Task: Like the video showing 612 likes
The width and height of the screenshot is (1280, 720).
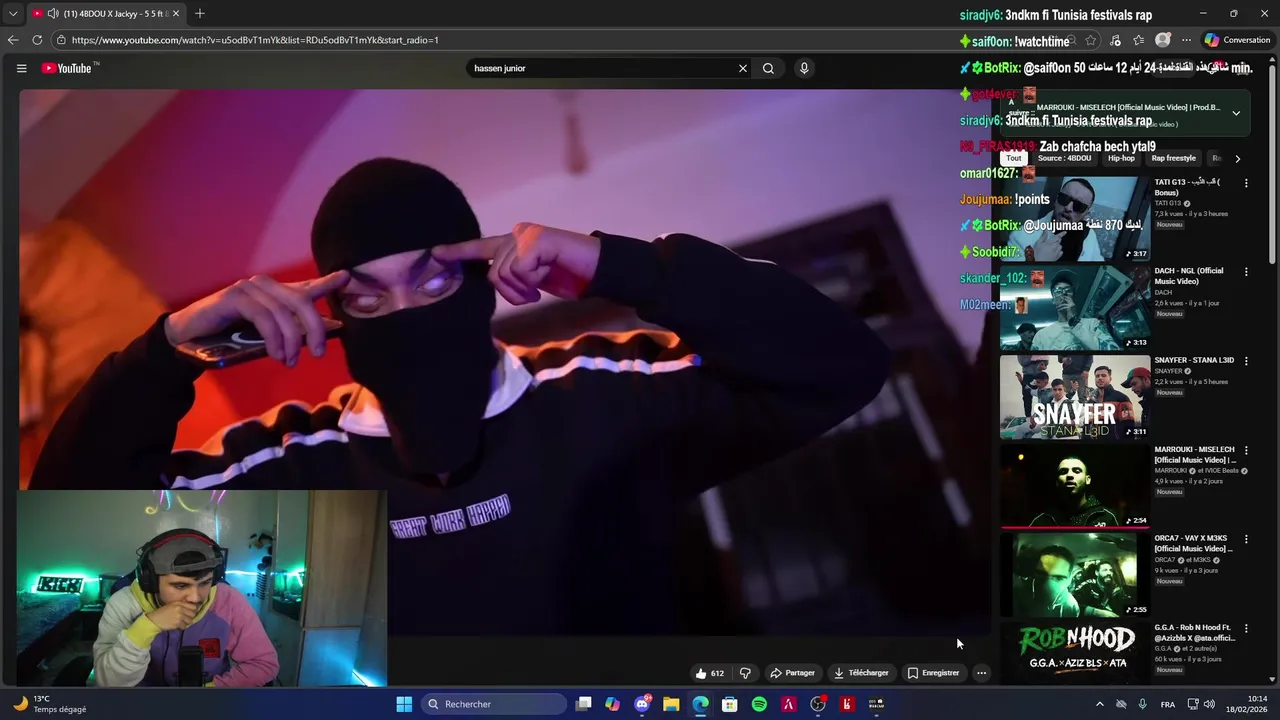Action: [709, 673]
